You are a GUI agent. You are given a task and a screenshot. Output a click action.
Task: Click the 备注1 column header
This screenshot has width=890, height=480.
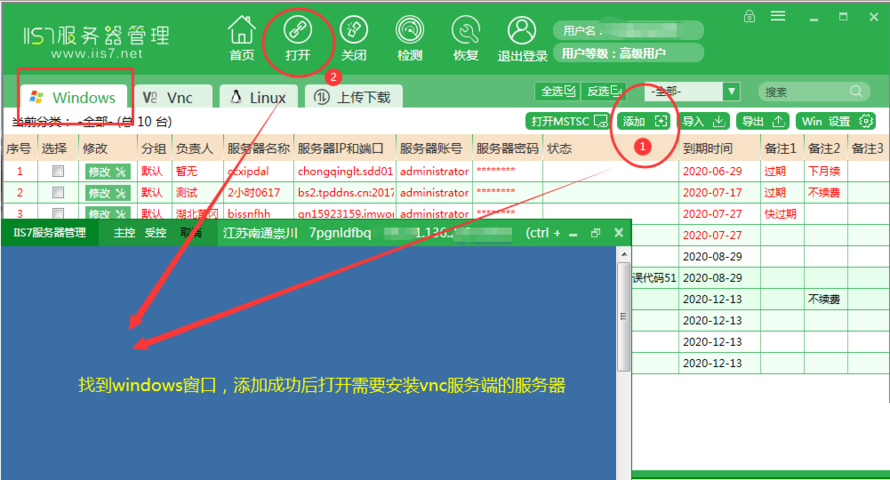tap(780, 149)
